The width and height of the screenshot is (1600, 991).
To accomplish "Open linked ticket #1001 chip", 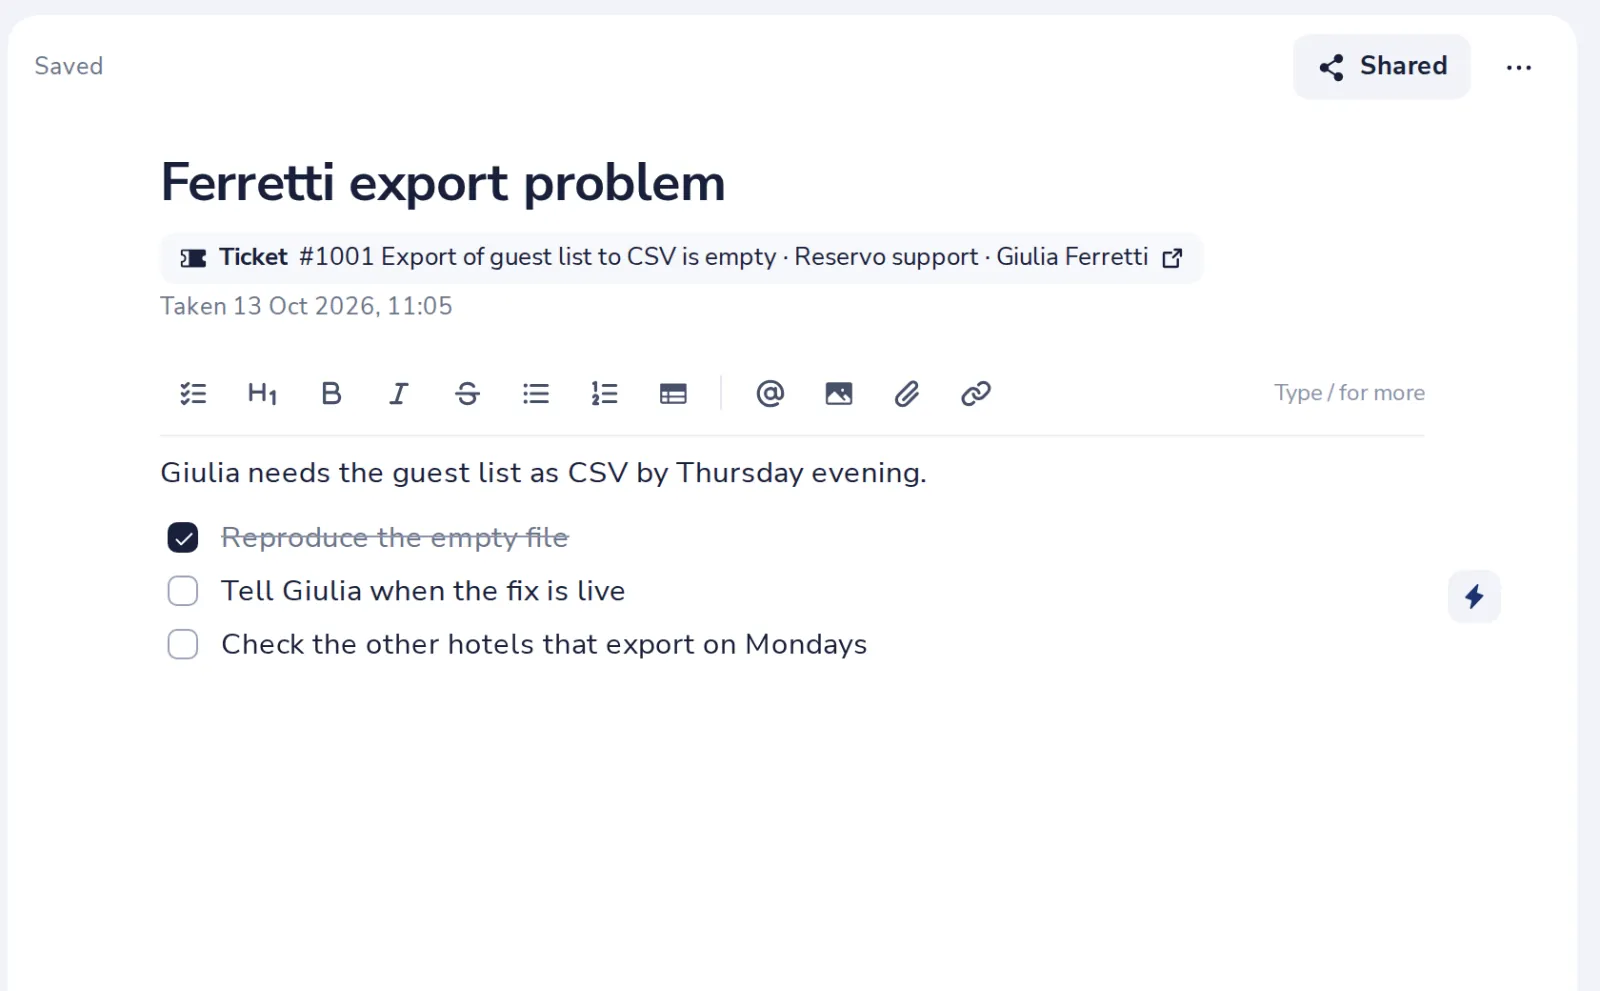I will tap(681, 258).
